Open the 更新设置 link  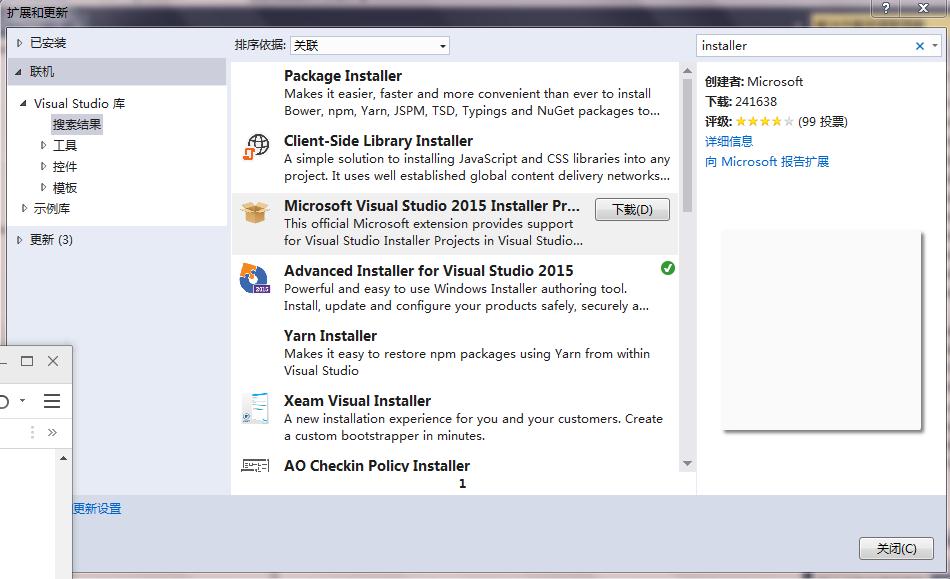click(x=98, y=509)
